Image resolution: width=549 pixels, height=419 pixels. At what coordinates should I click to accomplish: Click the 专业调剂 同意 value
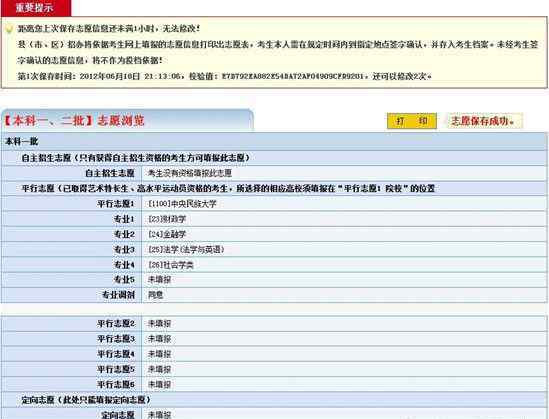pyautogui.click(x=155, y=295)
